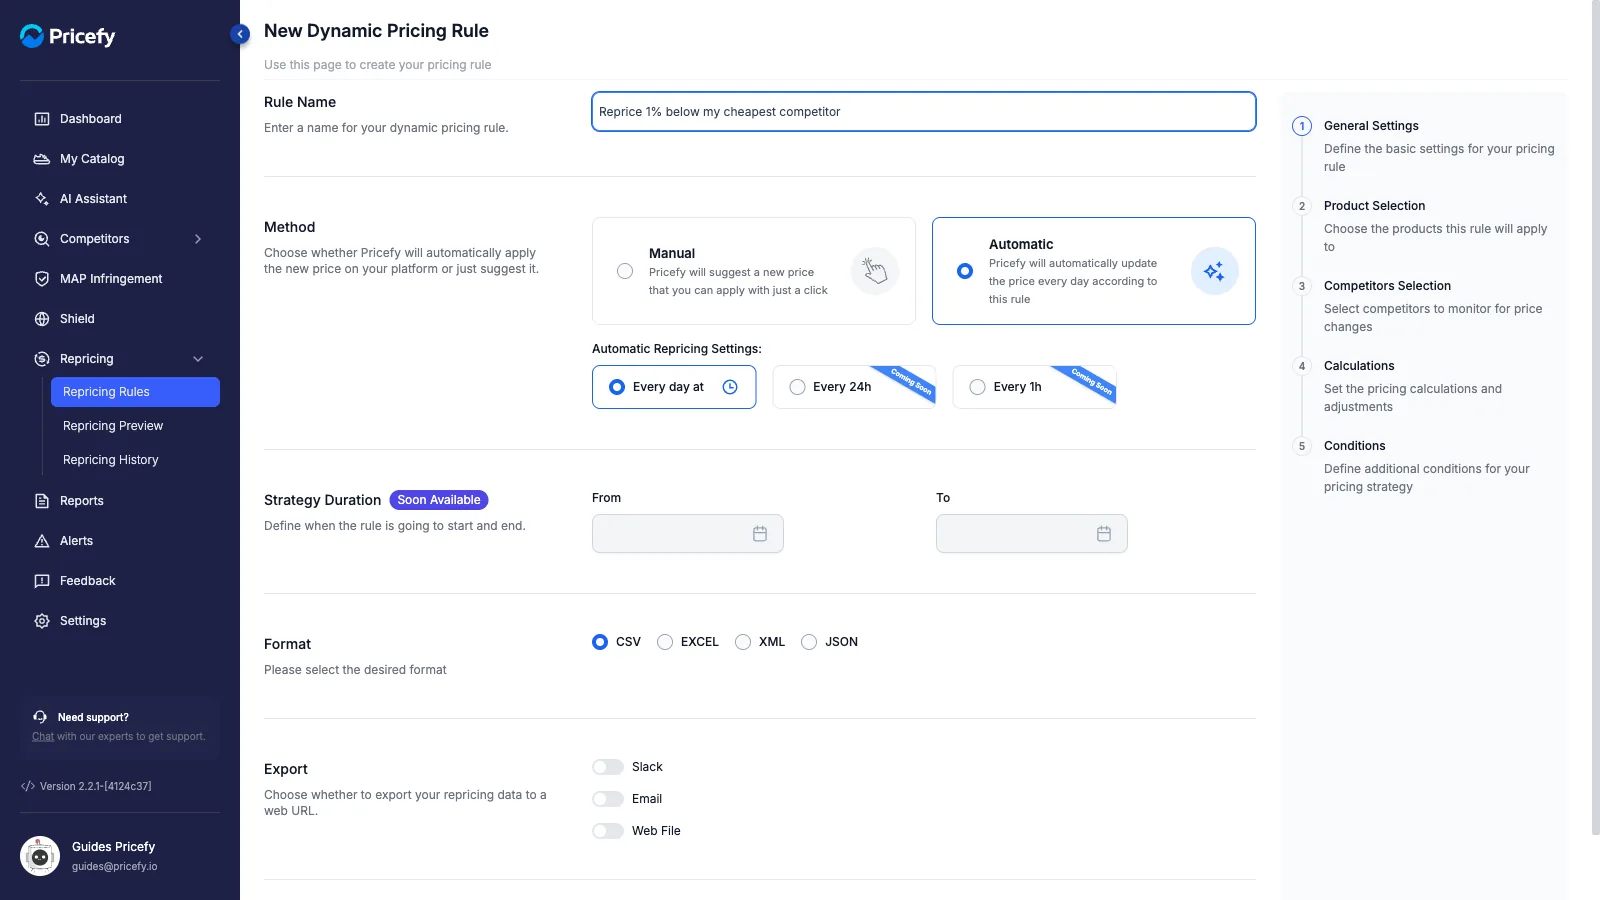Click the Pricefy logo
1600x900 pixels.
point(68,36)
